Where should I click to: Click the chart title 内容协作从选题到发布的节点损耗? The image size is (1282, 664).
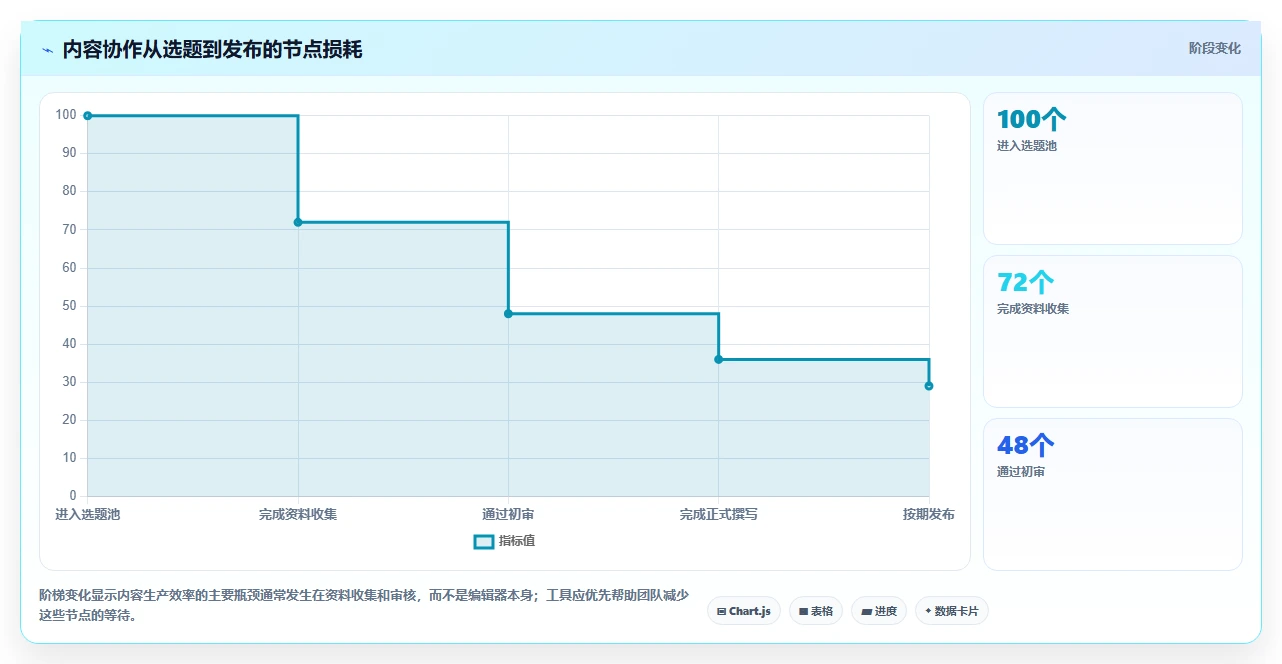212,49
